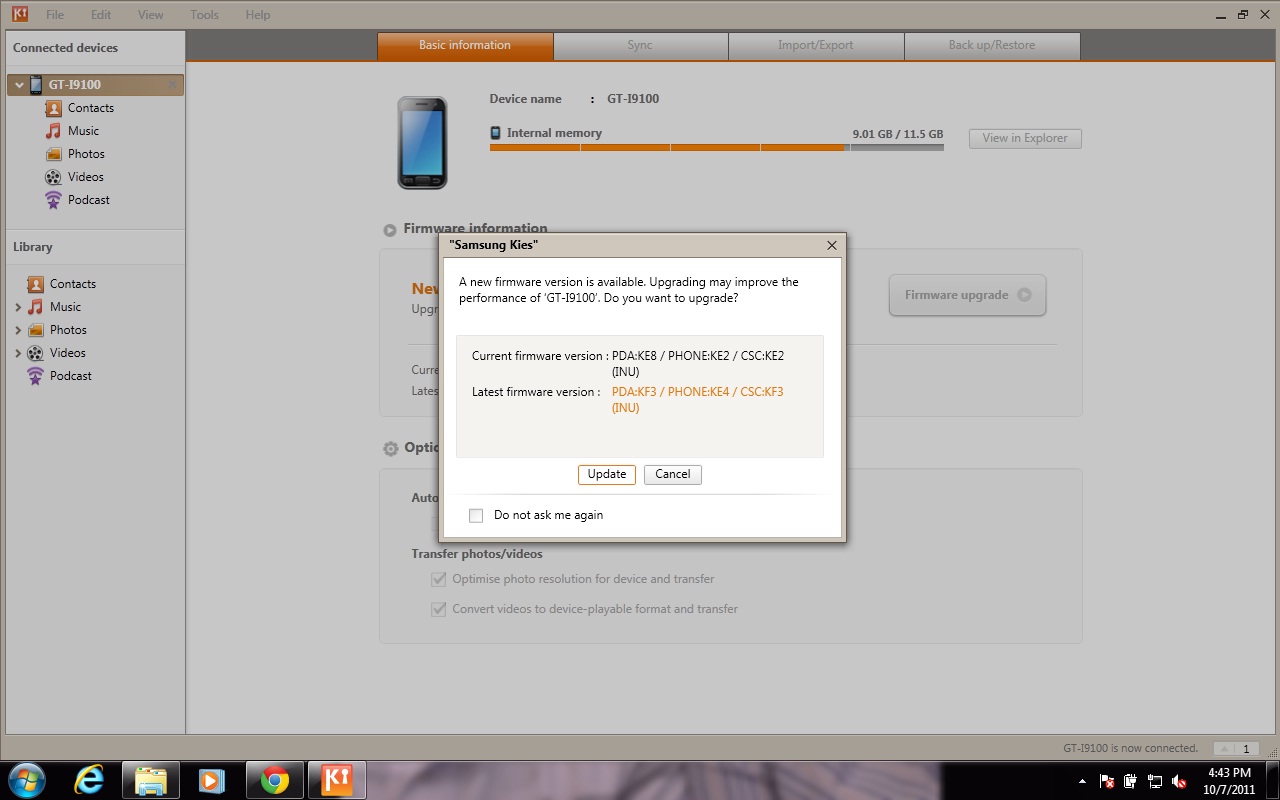The width and height of the screenshot is (1280, 800).
Task: Click the large phone image thumbnail
Action: pyautogui.click(x=422, y=143)
